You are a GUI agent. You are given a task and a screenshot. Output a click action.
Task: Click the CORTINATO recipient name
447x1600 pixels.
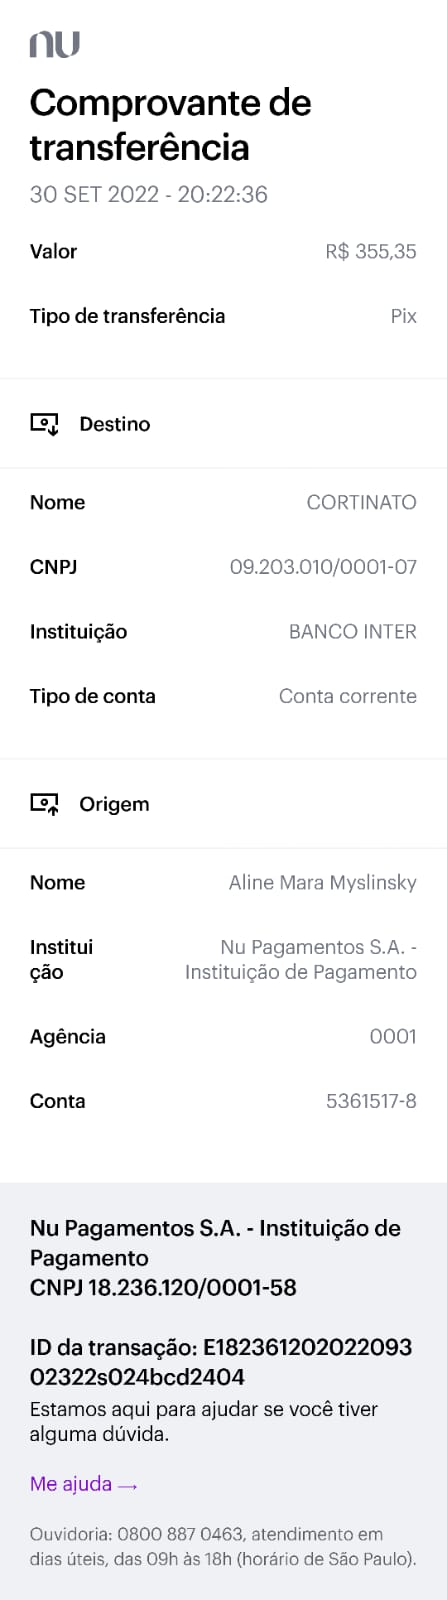pos(361,503)
